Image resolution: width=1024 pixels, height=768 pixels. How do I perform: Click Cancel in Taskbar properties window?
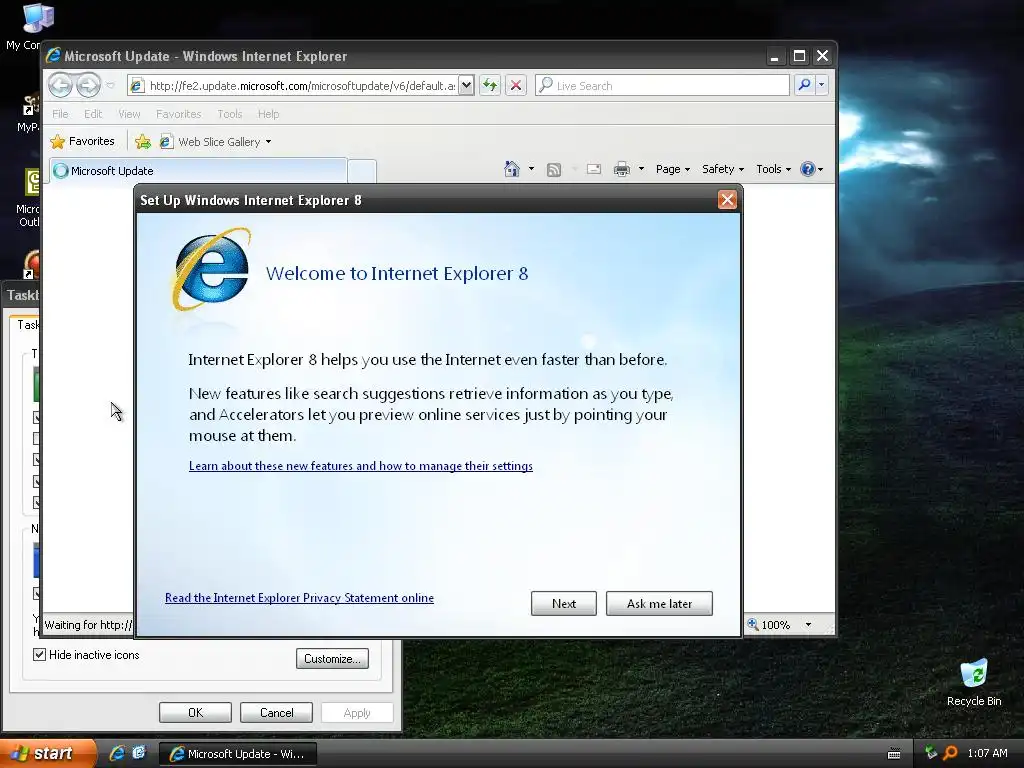276,712
